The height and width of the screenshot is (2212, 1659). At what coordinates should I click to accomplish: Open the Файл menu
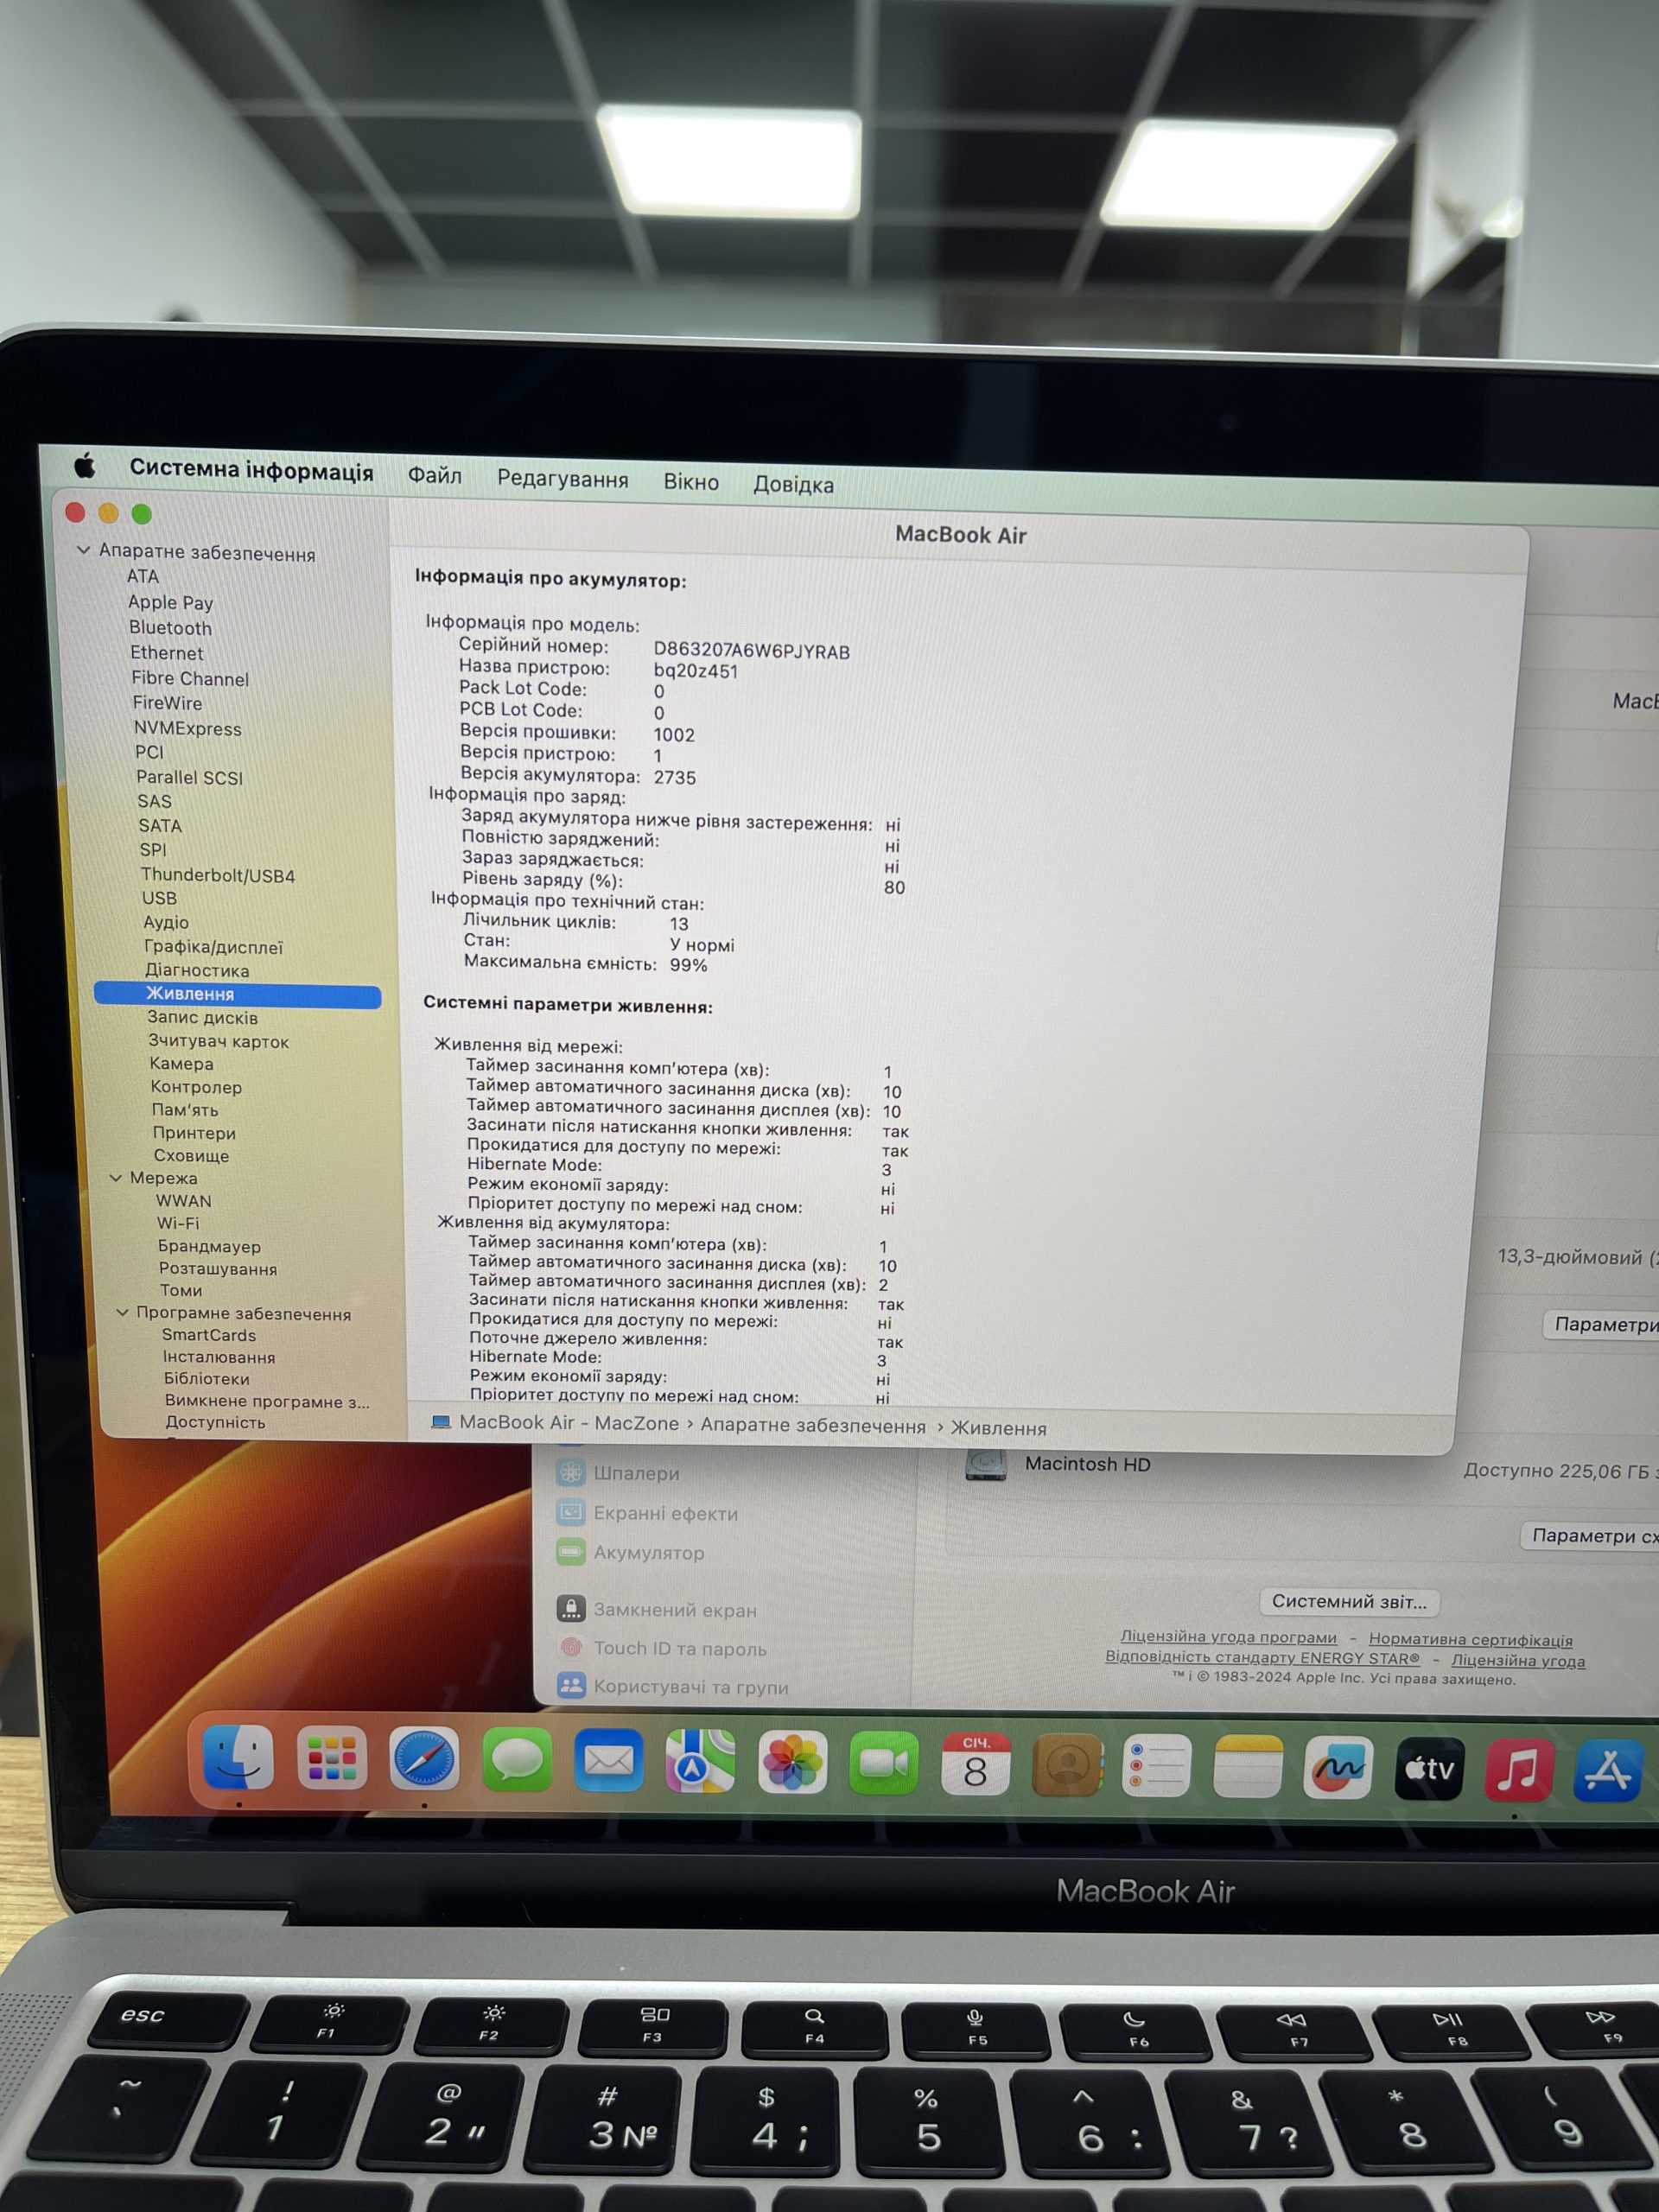coord(434,476)
